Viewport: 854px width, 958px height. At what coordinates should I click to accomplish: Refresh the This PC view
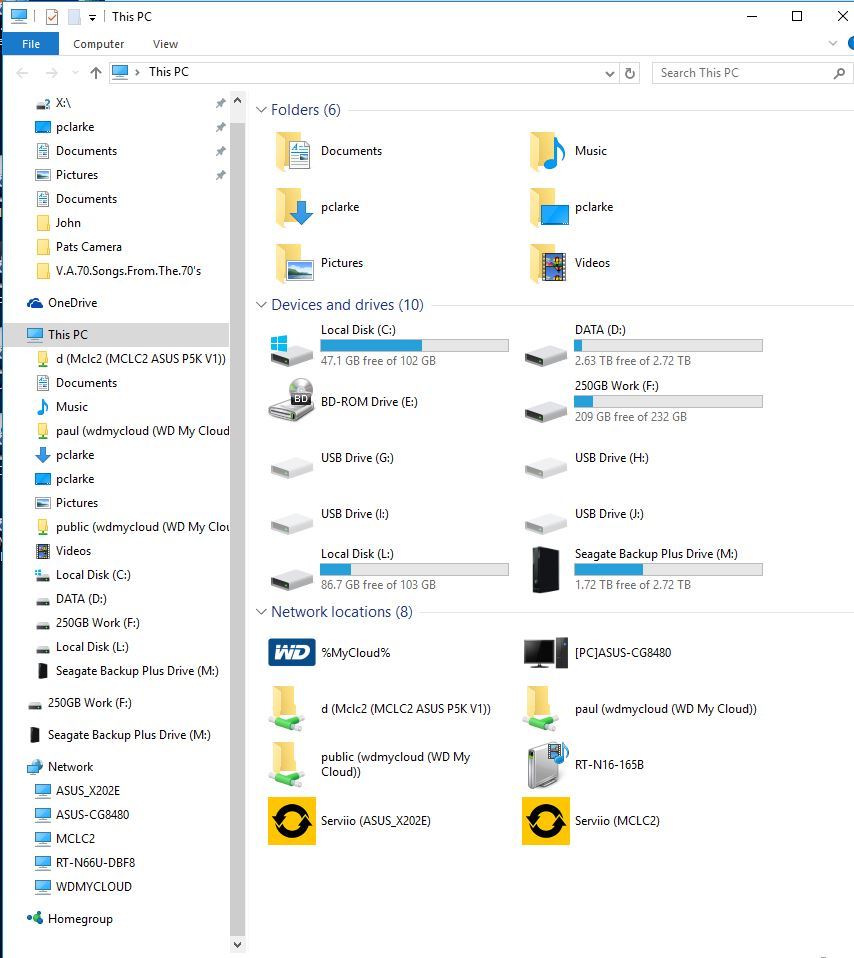(630, 73)
